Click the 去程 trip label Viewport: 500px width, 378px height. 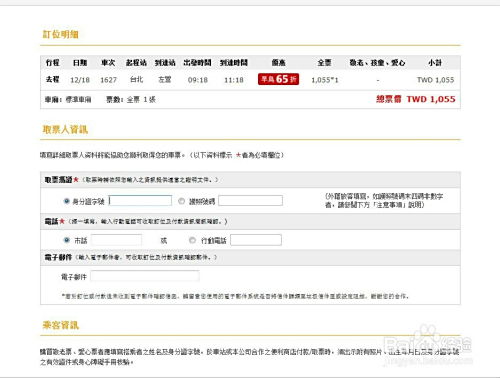(52, 79)
